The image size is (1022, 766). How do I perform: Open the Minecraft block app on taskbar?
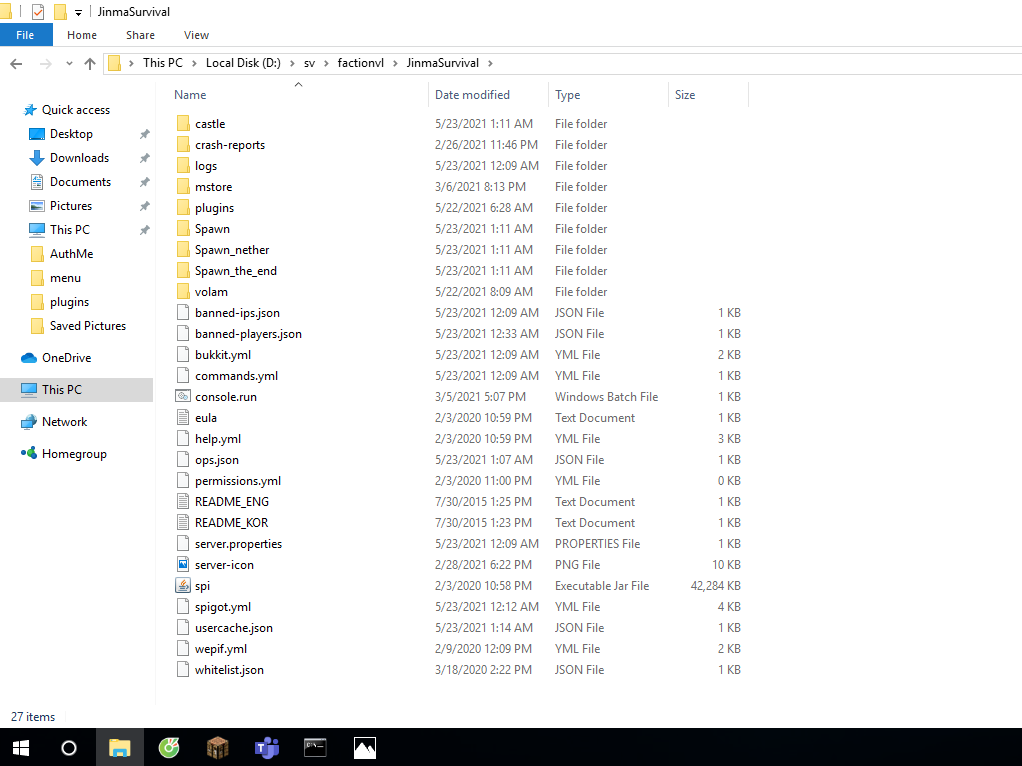tap(218, 748)
